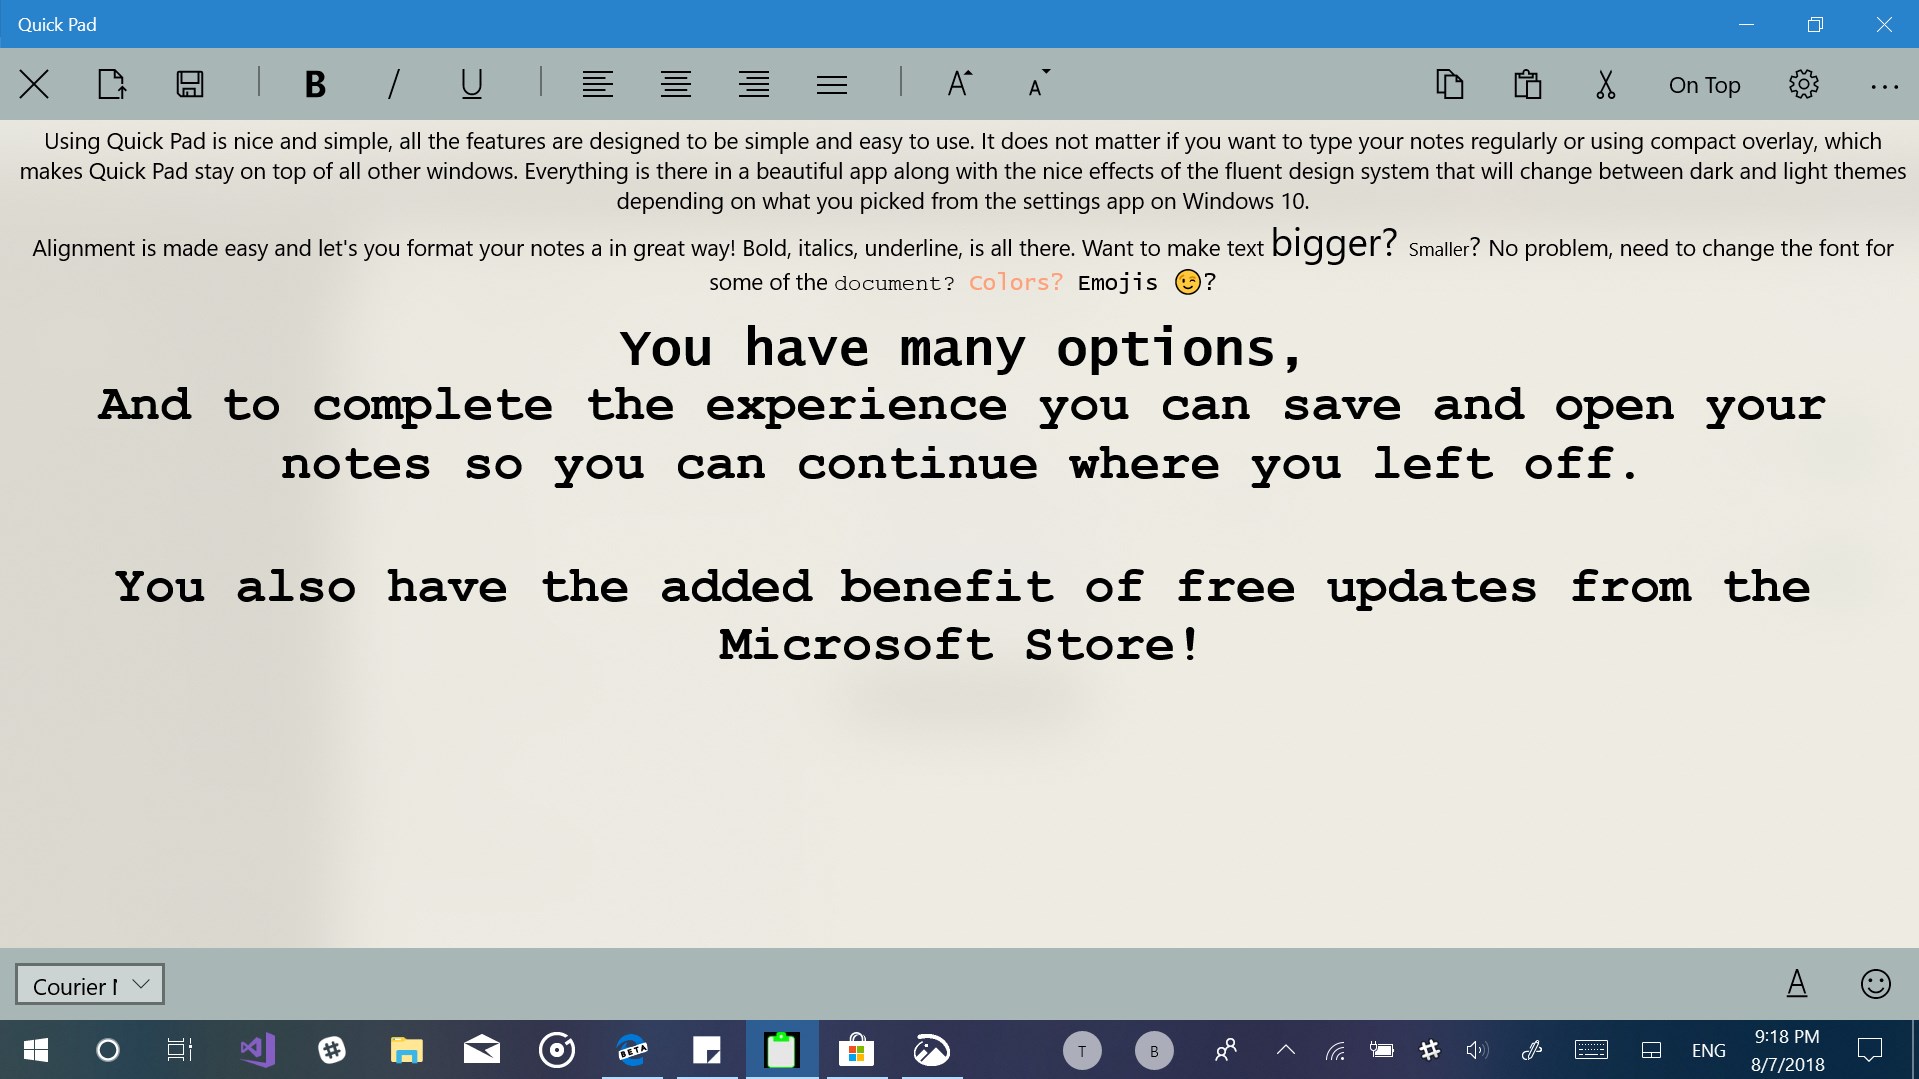Cut the selected text
1919x1079 pixels.
pyautogui.click(x=1605, y=85)
